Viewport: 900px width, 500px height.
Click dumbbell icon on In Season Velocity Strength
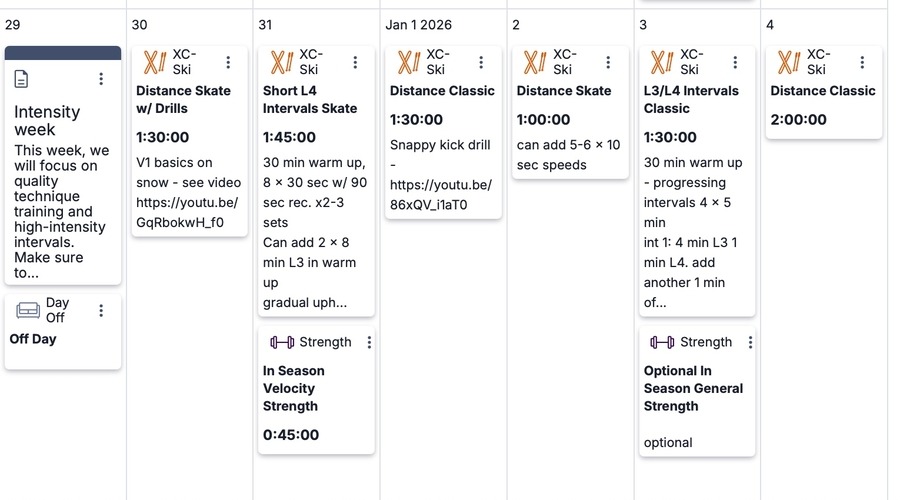(x=281, y=342)
